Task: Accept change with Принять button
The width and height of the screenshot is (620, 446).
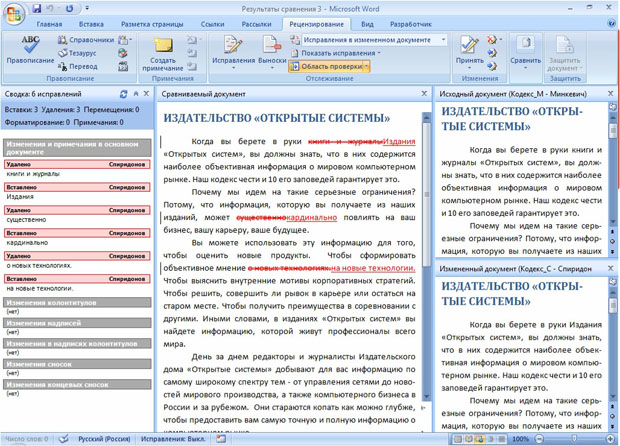Action: (x=469, y=53)
